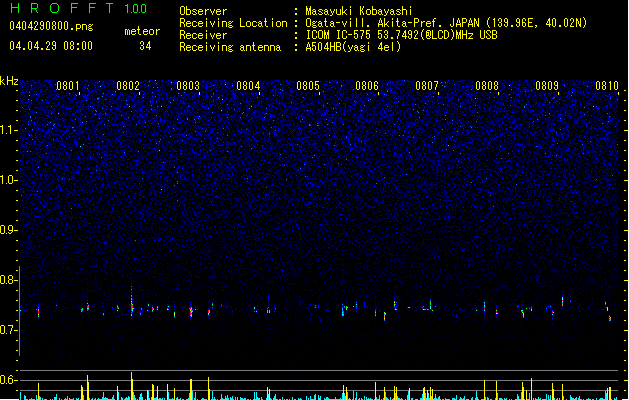Image resolution: width=629 pixels, height=400 pixels.
Task: Click the 0808 time marker
Action: click(x=487, y=86)
